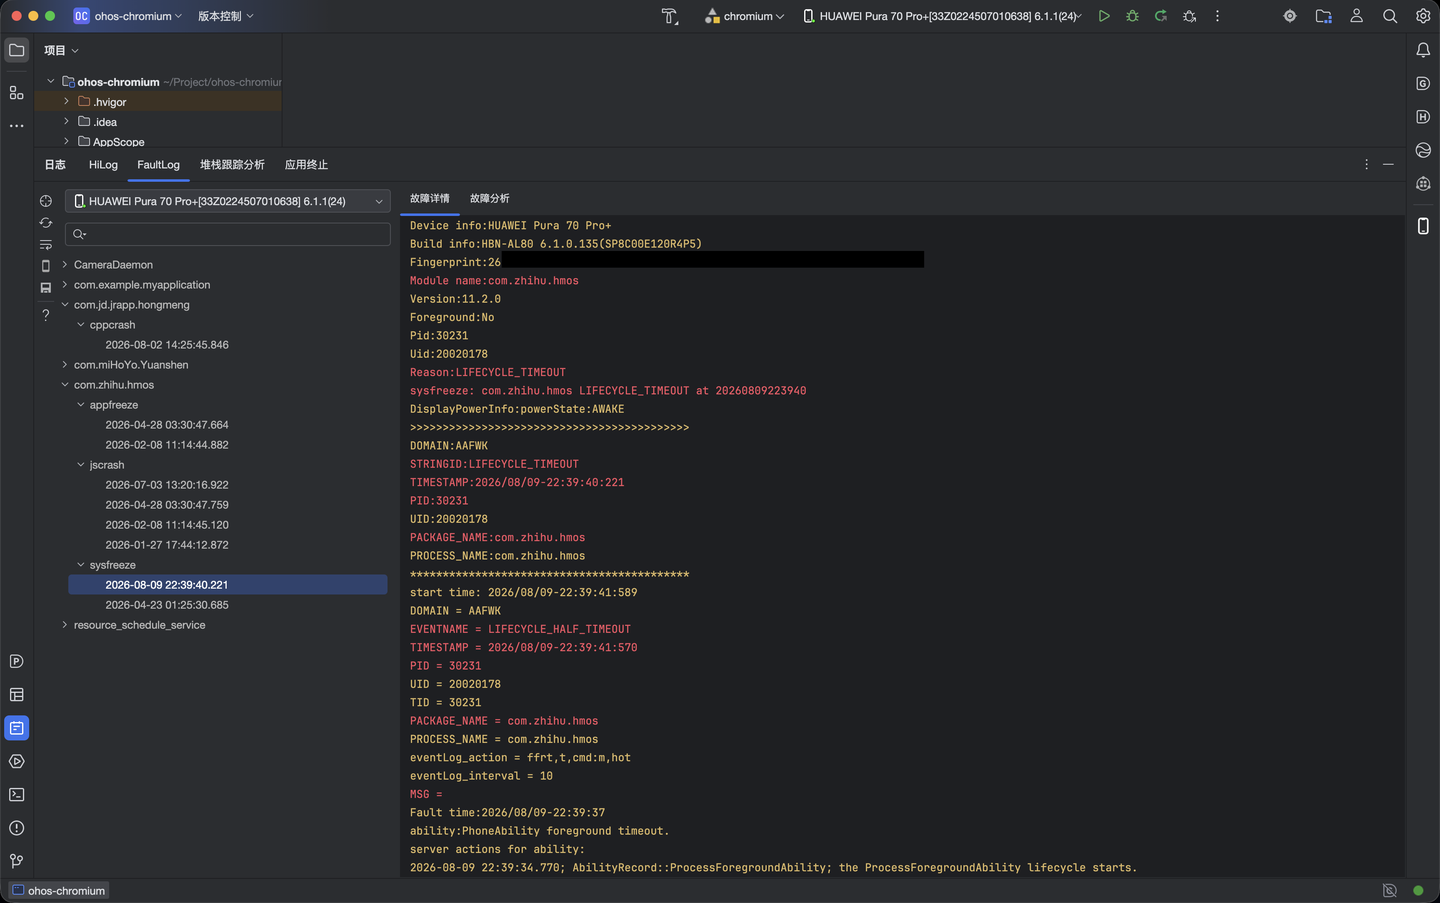Open the FaultLog device selection combo box
Screen dimensions: 1440x903
click(228, 201)
